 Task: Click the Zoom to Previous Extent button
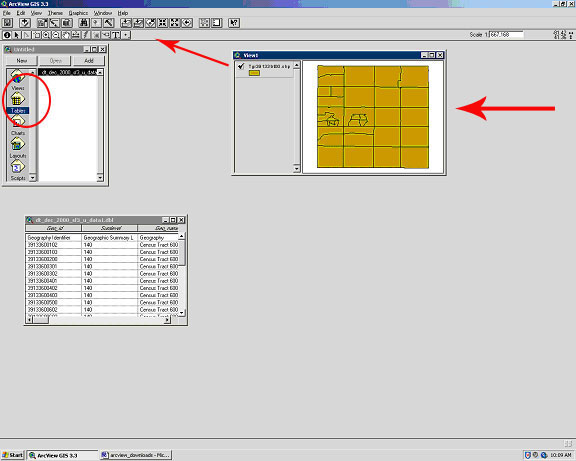pyautogui.click(x=187, y=23)
